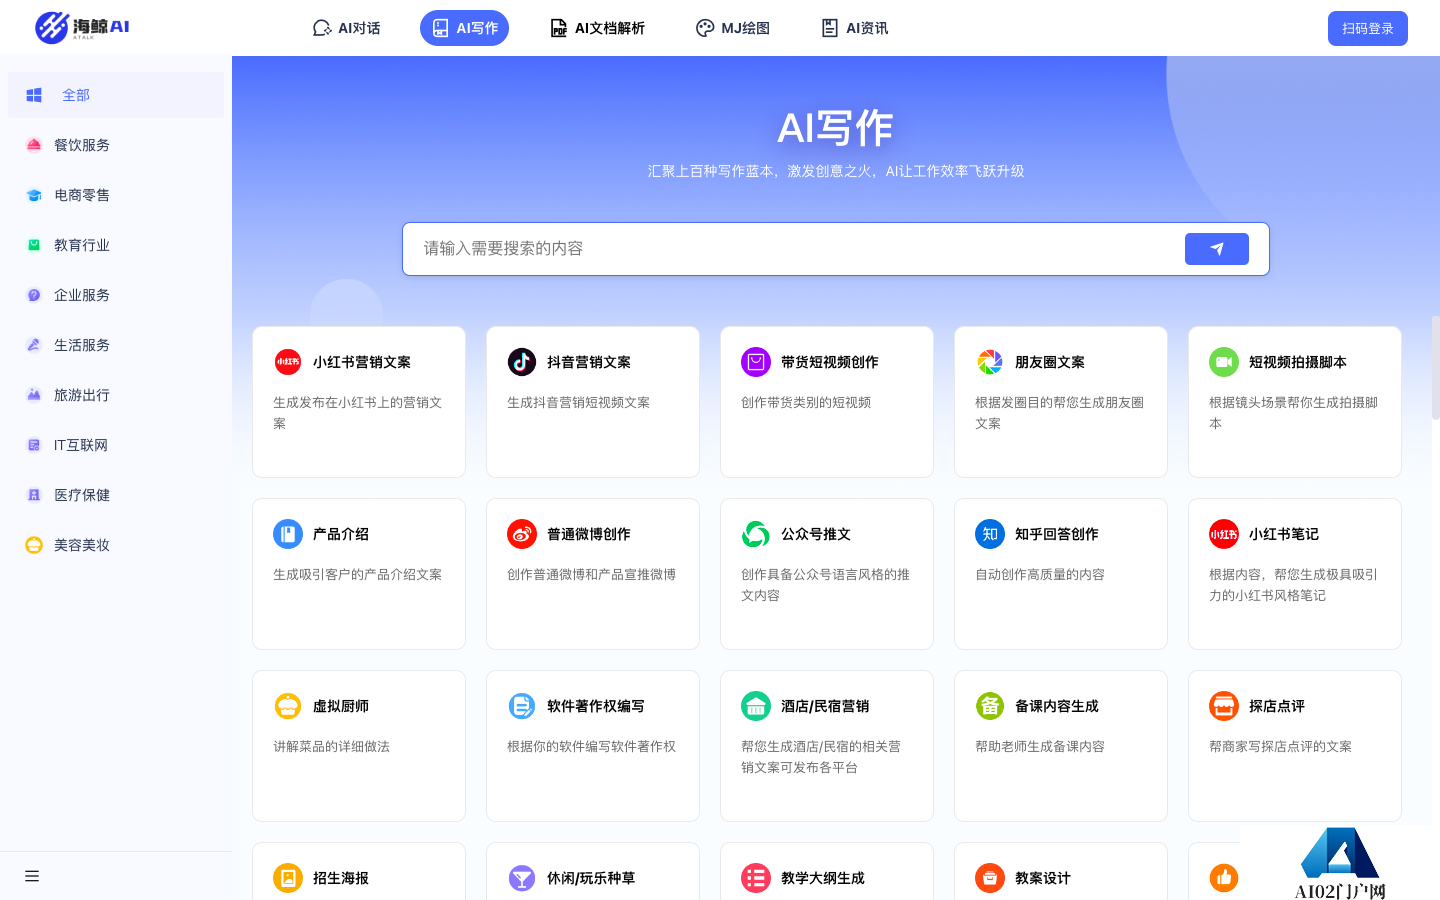Click text 讲解菜品的详细做法
This screenshot has height=900, width=1440.
[332, 746]
